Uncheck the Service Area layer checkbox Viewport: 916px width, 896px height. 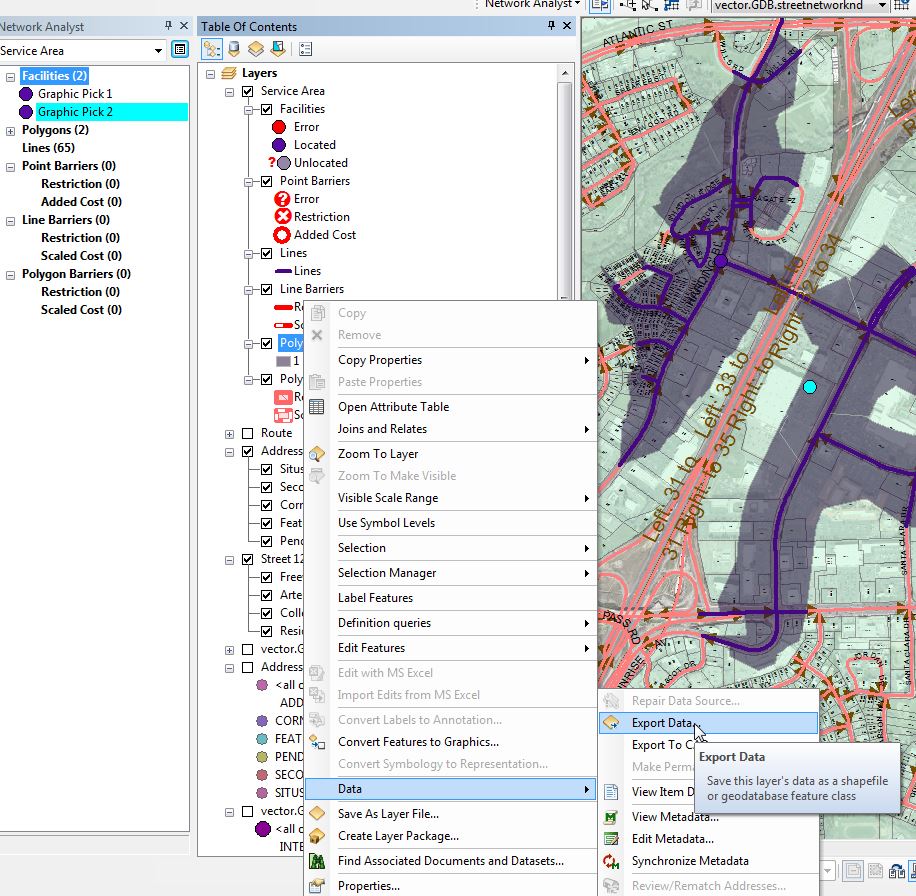point(247,91)
